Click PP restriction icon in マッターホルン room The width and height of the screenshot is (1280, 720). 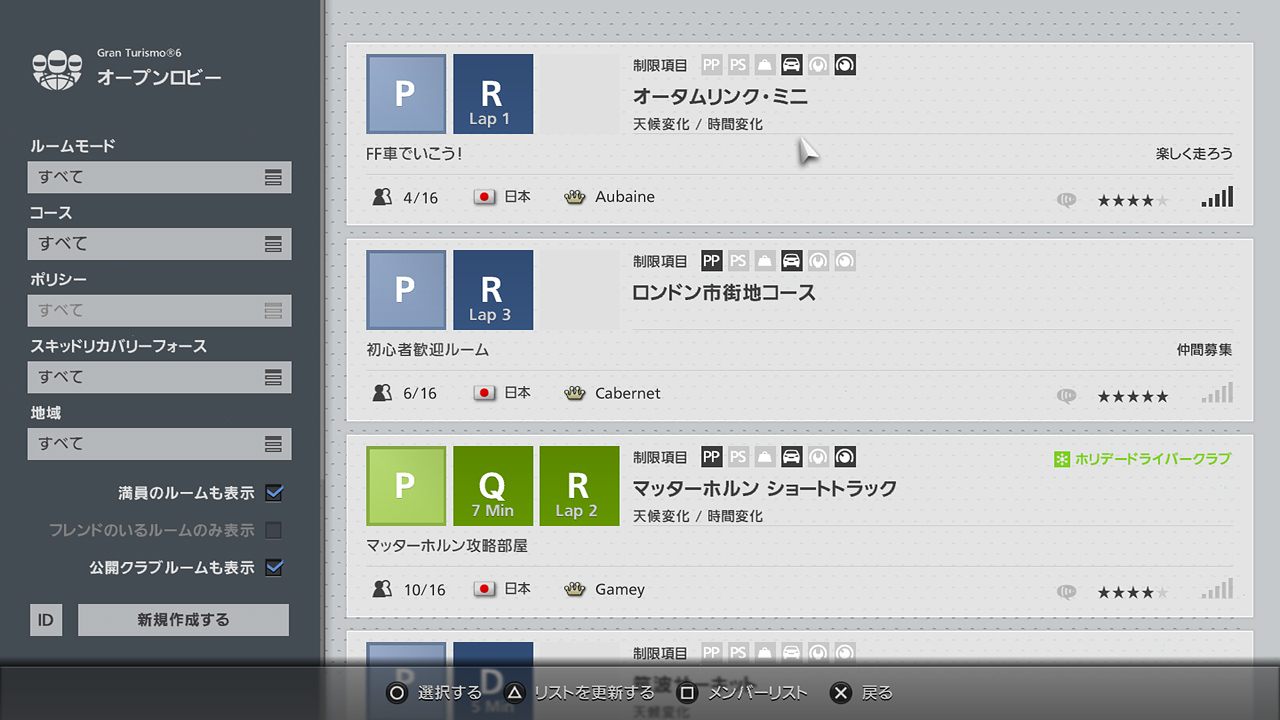712,457
